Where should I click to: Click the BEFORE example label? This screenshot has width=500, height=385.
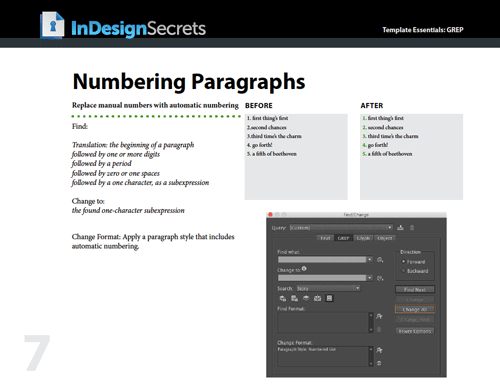[x=259, y=106]
